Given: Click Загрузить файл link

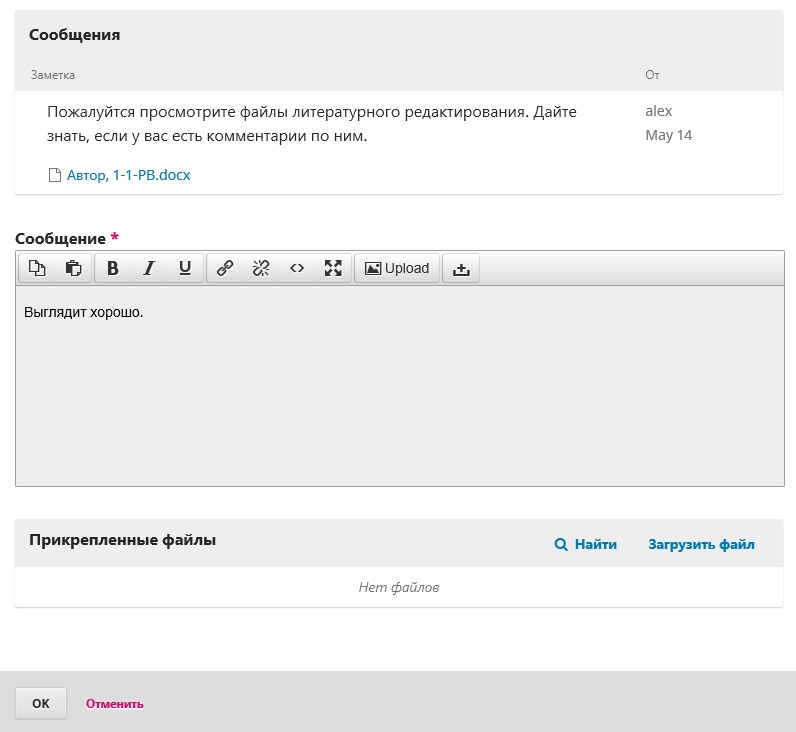Looking at the screenshot, I should click(701, 544).
